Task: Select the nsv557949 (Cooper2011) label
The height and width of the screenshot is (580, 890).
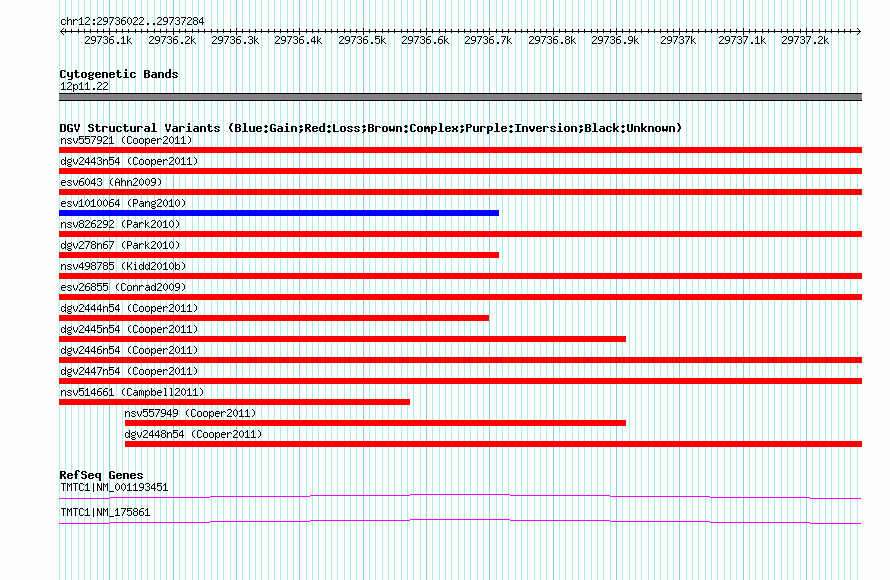Action: coord(190,413)
